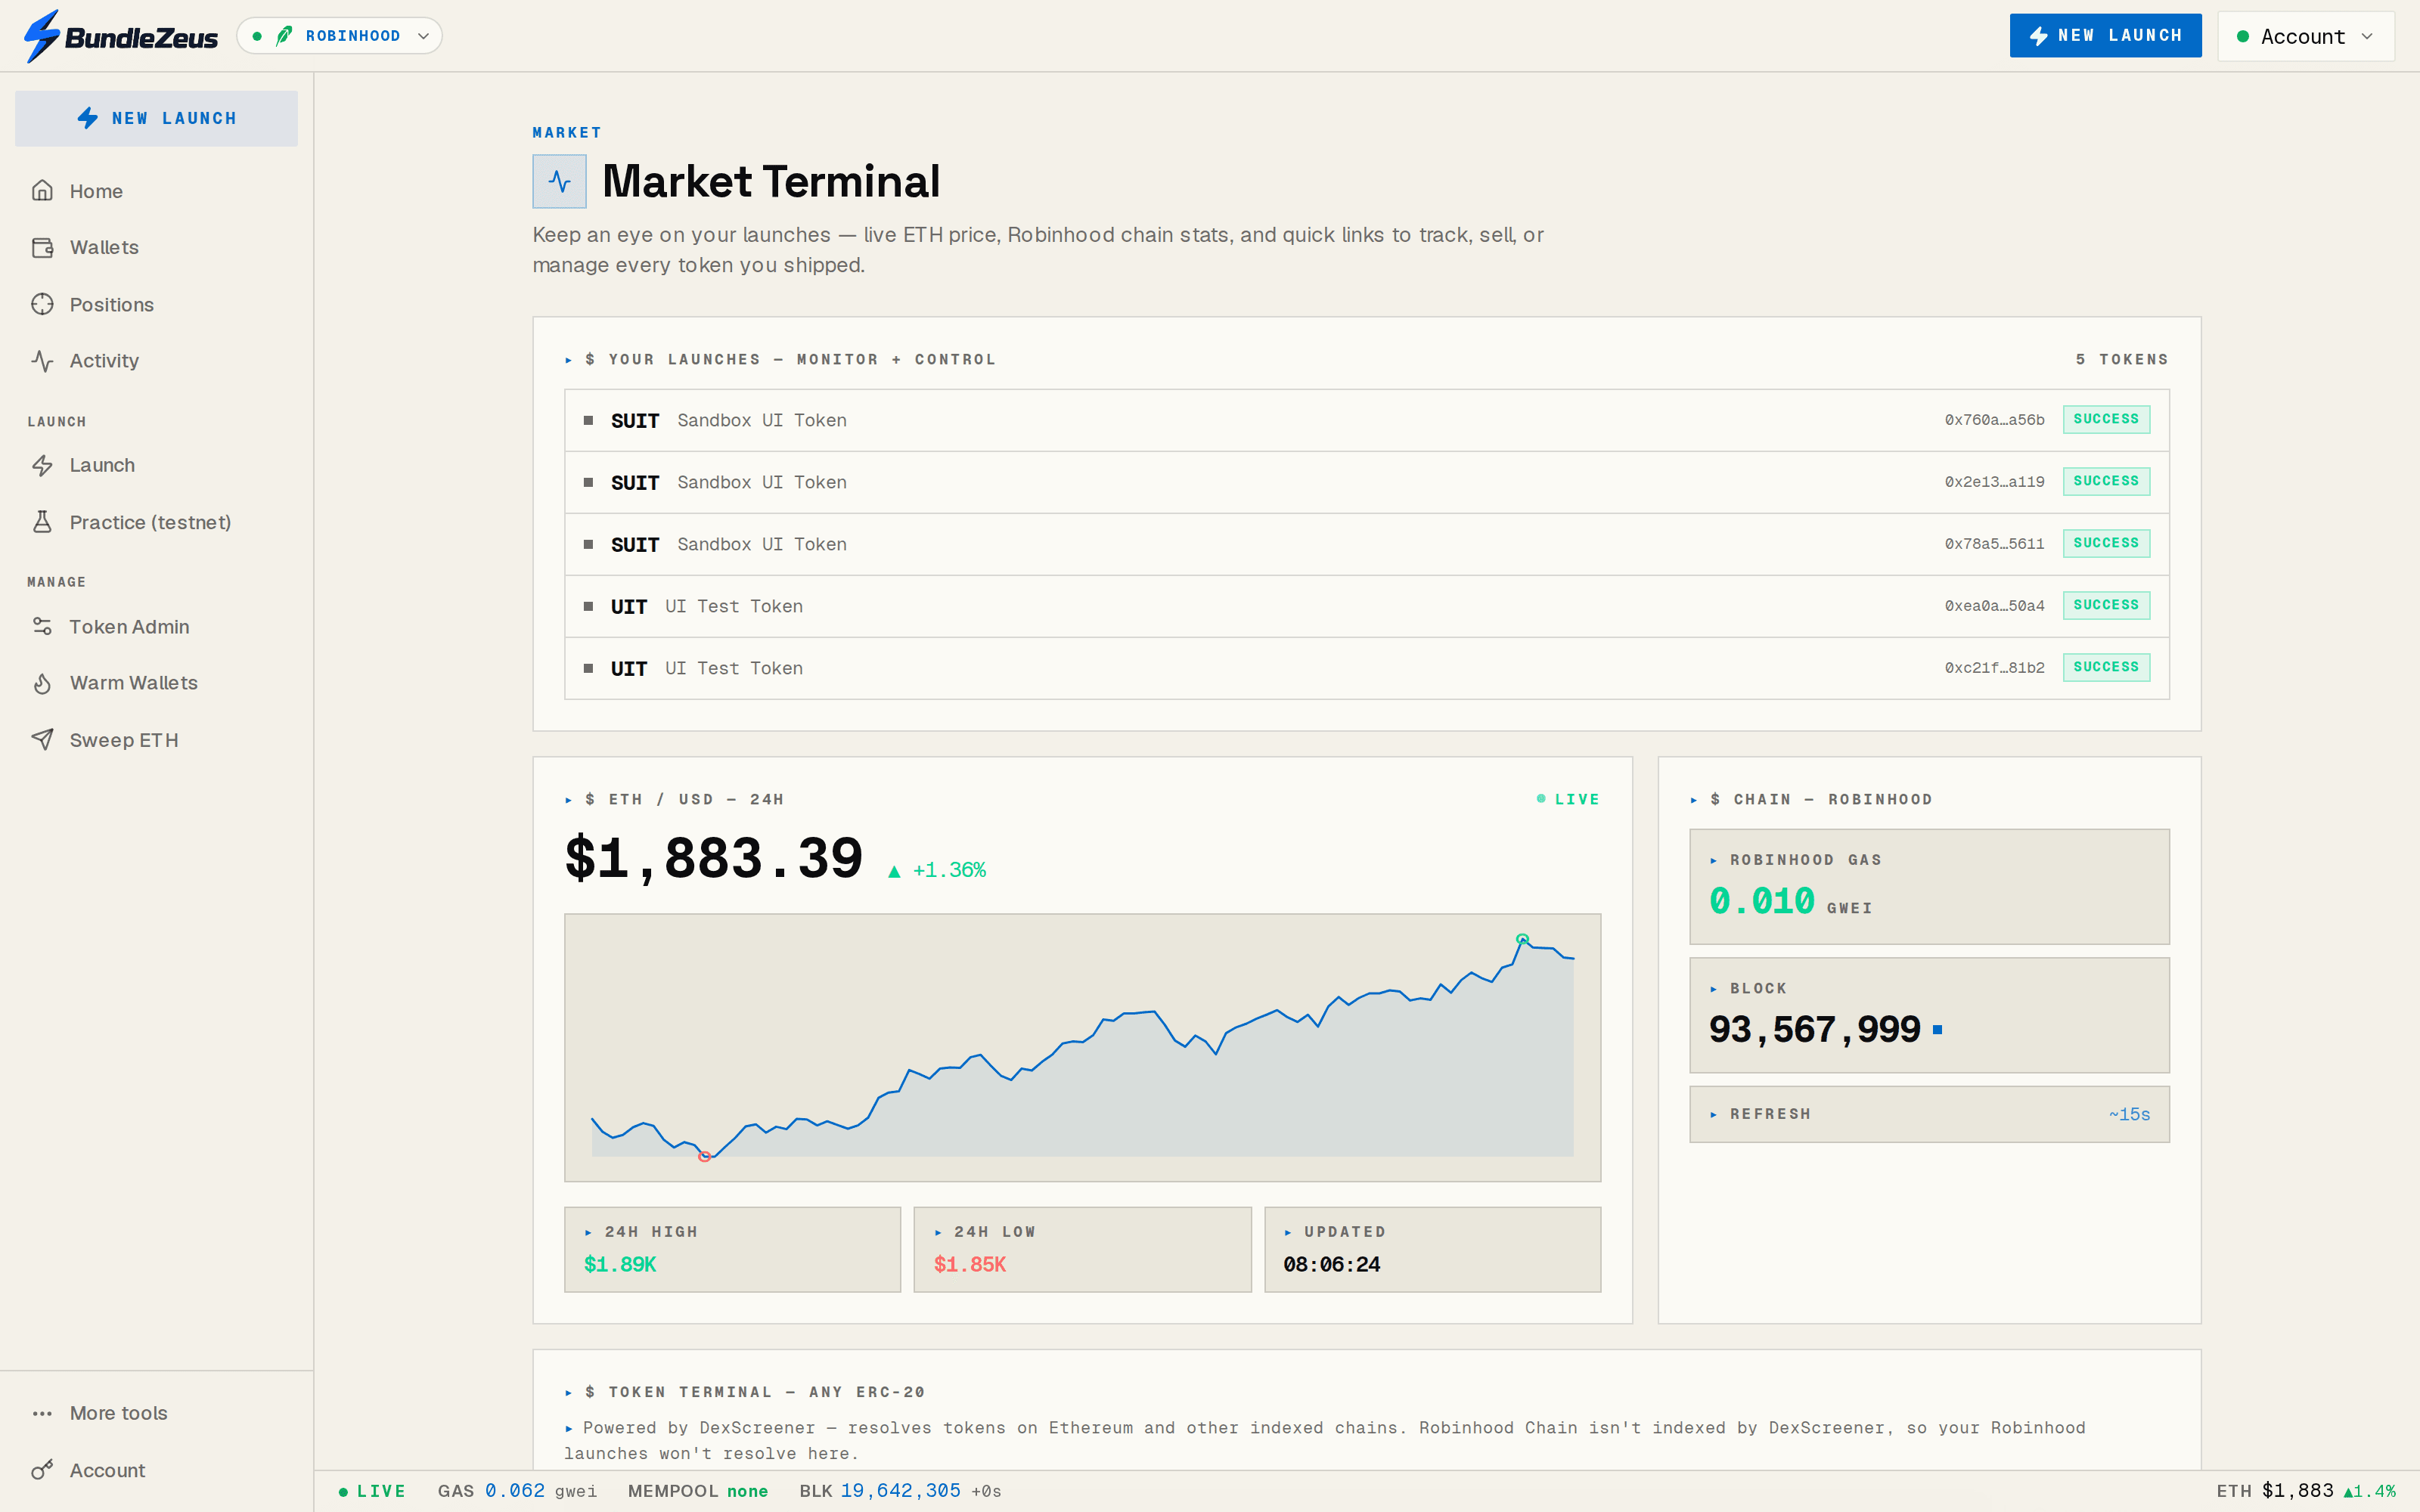Viewport: 2420px width, 1512px height.
Task: Click the Home house icon
Action: pos(42,190)
